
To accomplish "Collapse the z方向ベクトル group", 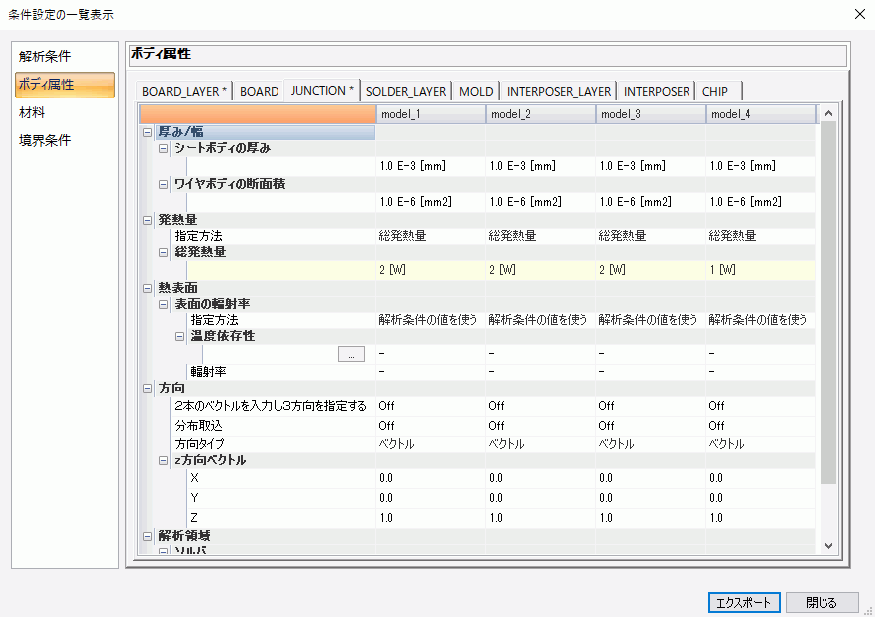I will 164,460.
